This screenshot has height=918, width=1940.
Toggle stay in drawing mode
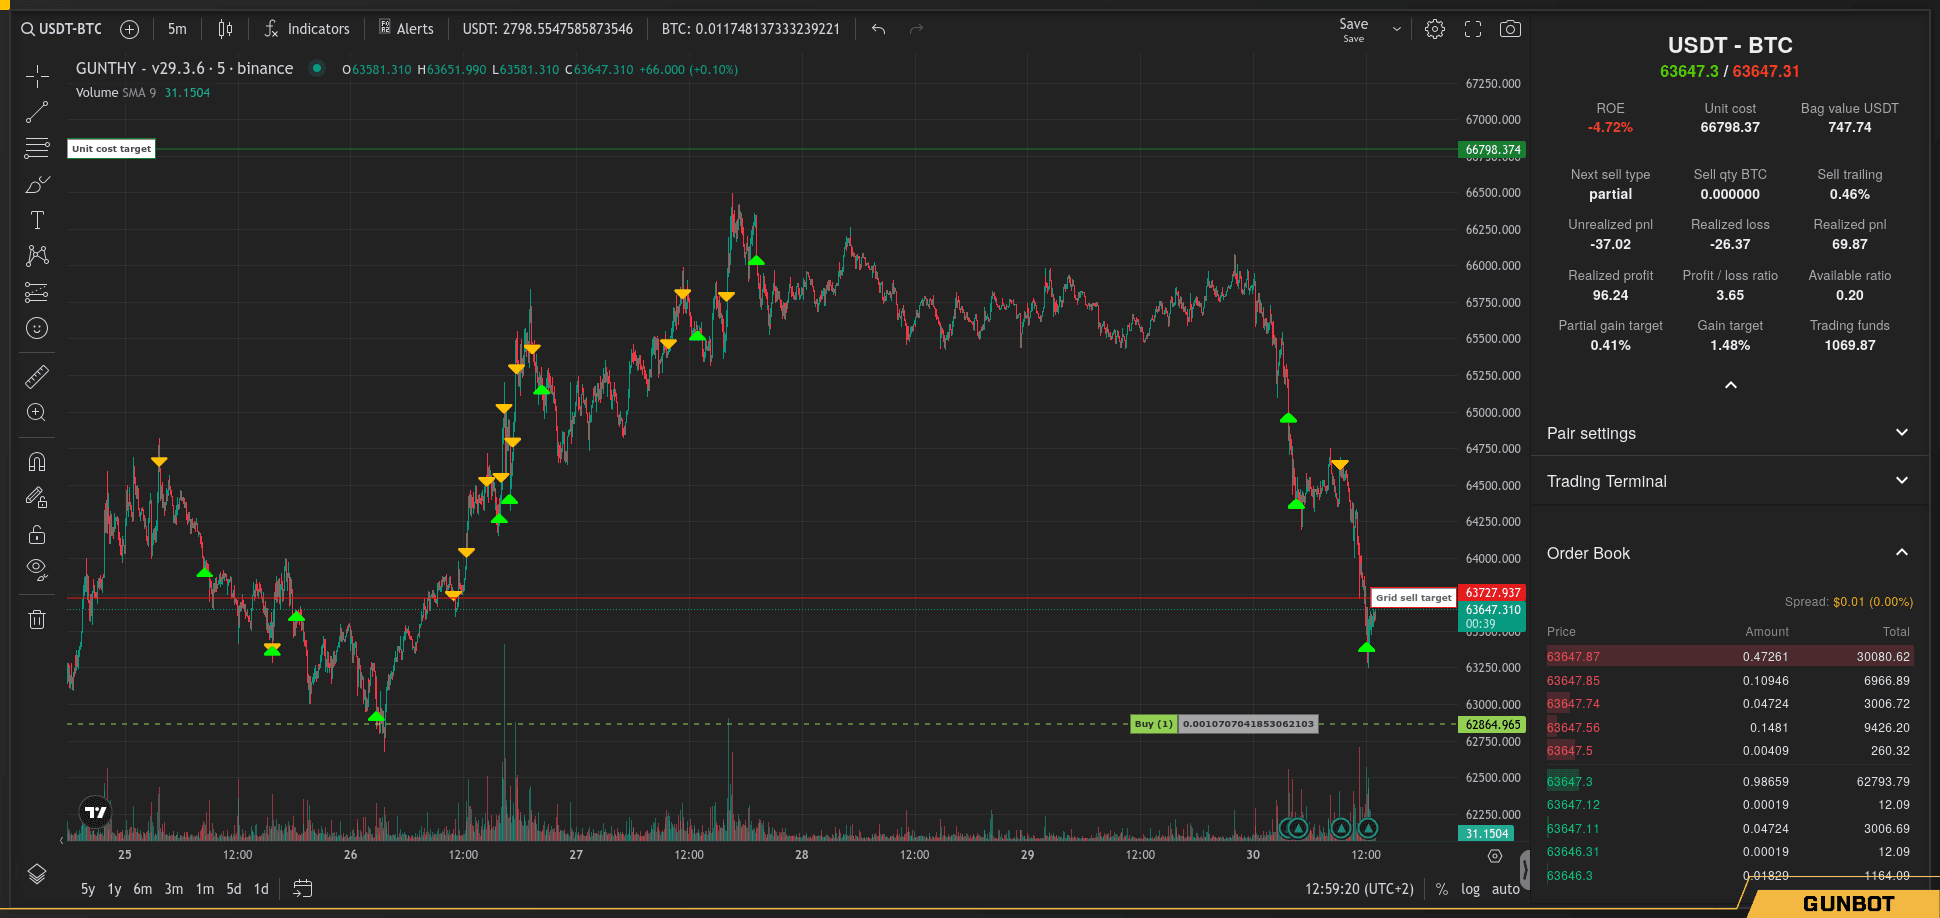[37, 498]
